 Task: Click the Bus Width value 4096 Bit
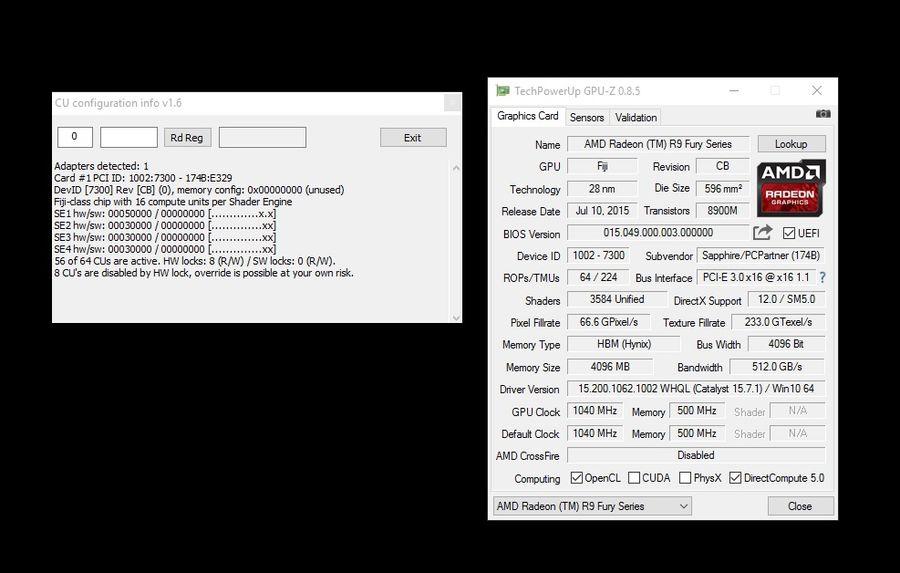[786, 344]
